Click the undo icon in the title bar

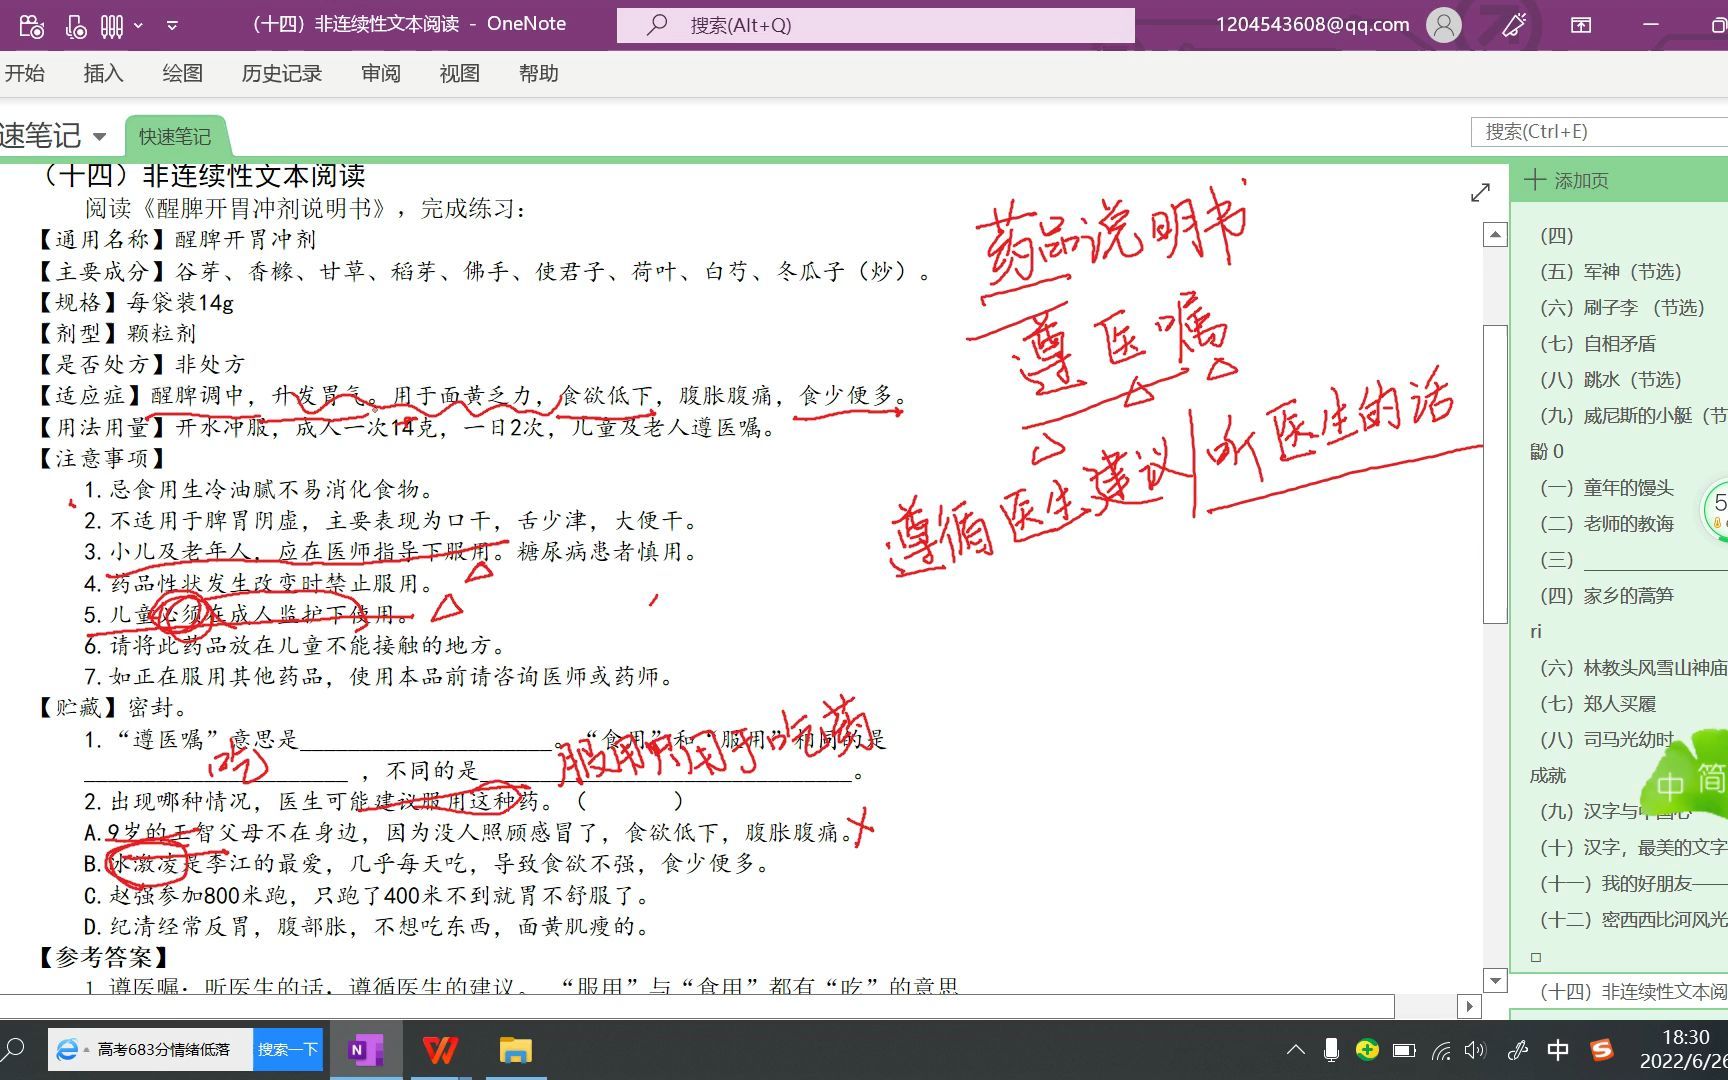point(32,25)
